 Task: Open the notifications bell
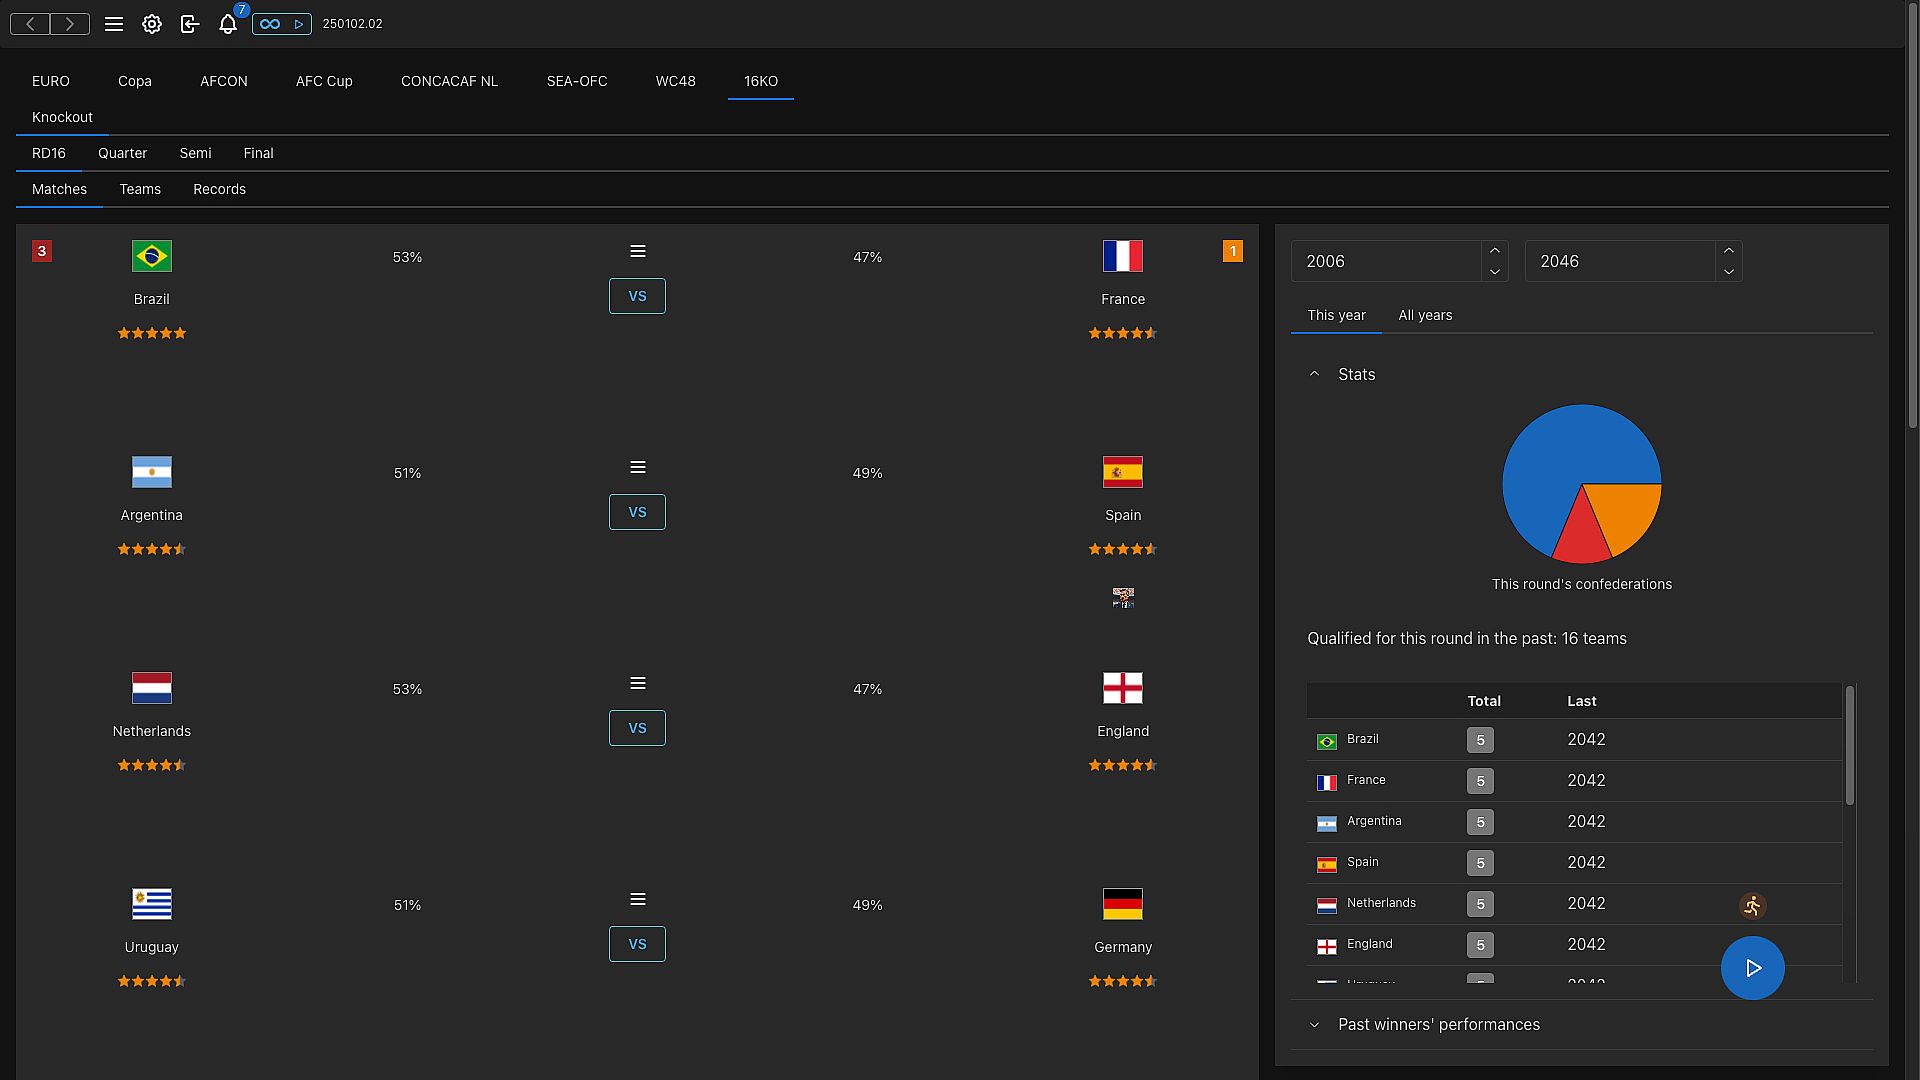tap(228, 24)
